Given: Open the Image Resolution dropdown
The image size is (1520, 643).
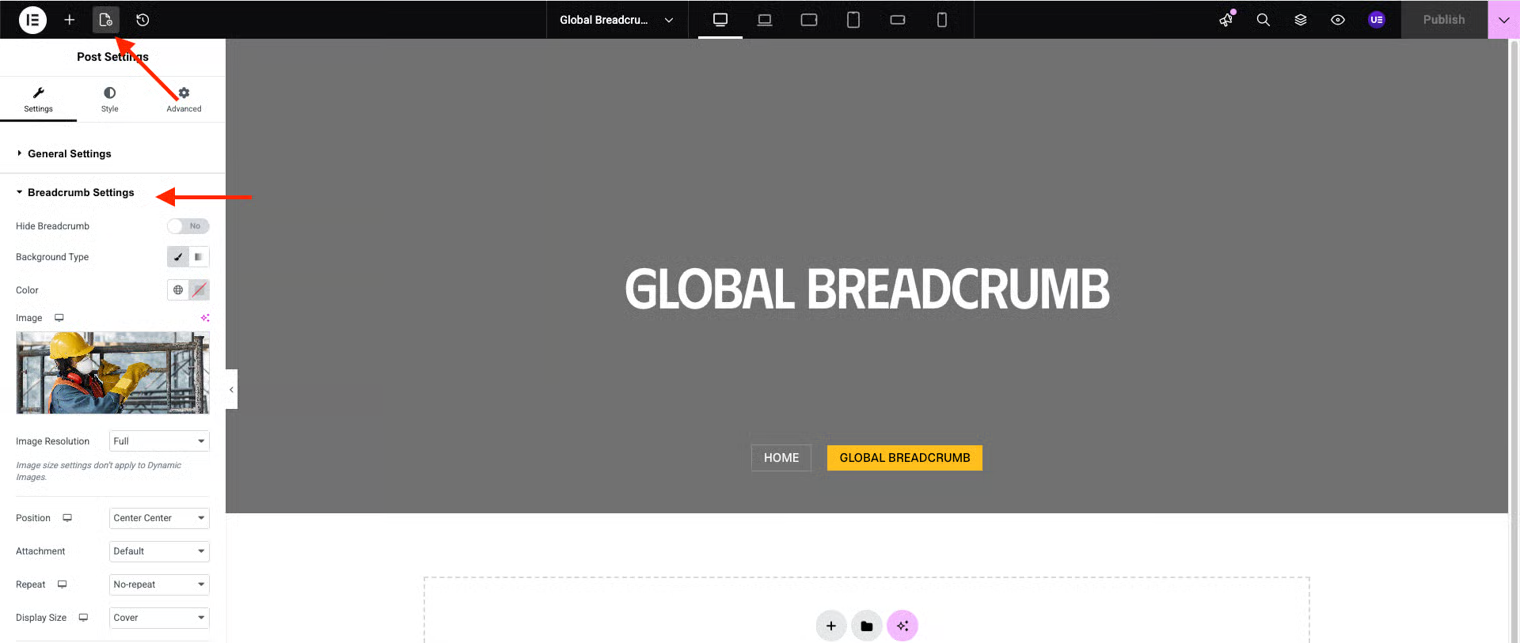Looking at the screenshot, I should (159, 441).
